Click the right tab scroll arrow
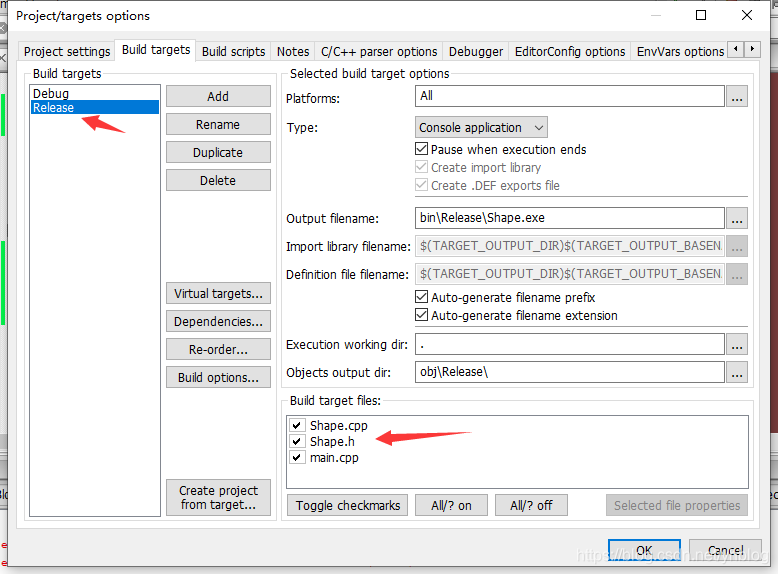The height and width of the screenshot is (574, 778). [752, 49]
